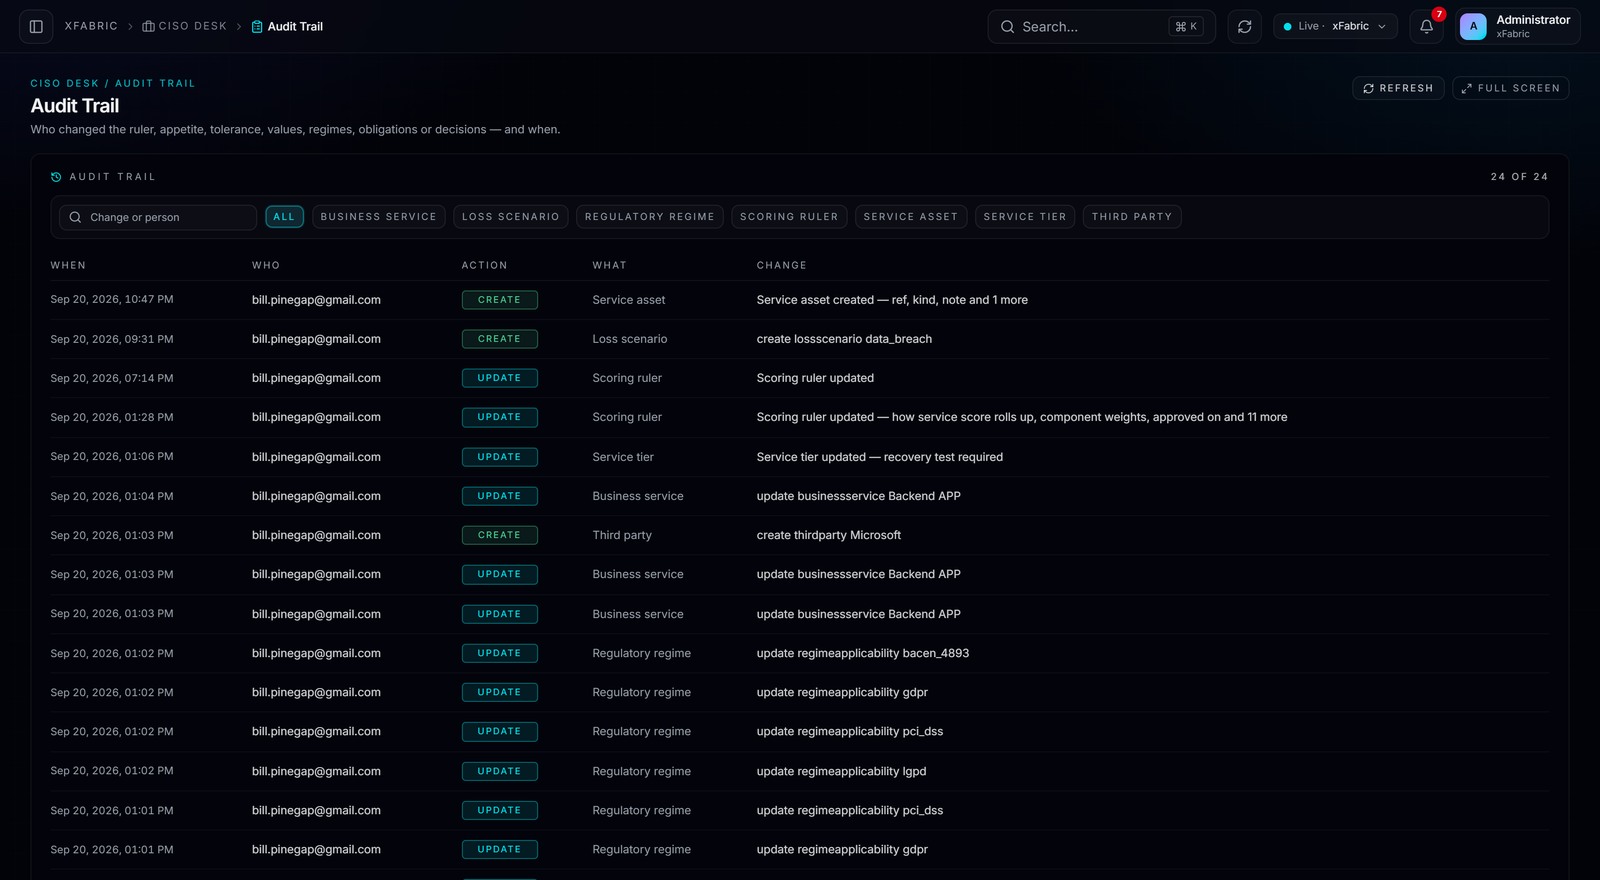Click the Administrator avatar
This screenshot has width=1600, height=880.
[x=1473, y=27]
